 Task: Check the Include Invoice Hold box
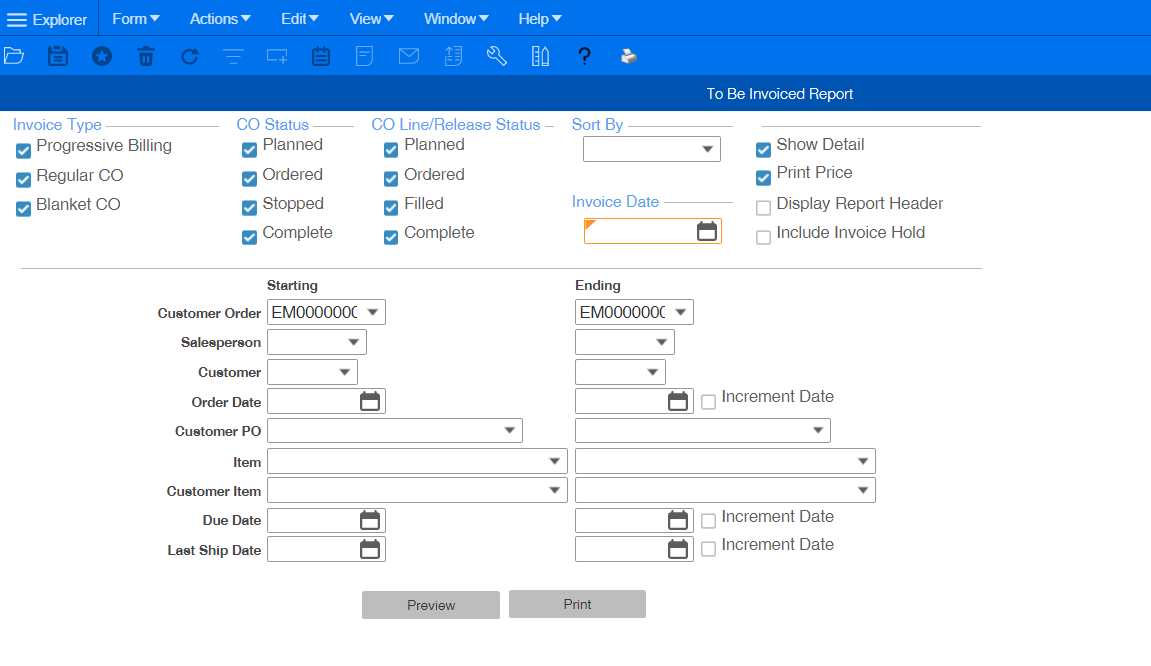click(764, 237)
